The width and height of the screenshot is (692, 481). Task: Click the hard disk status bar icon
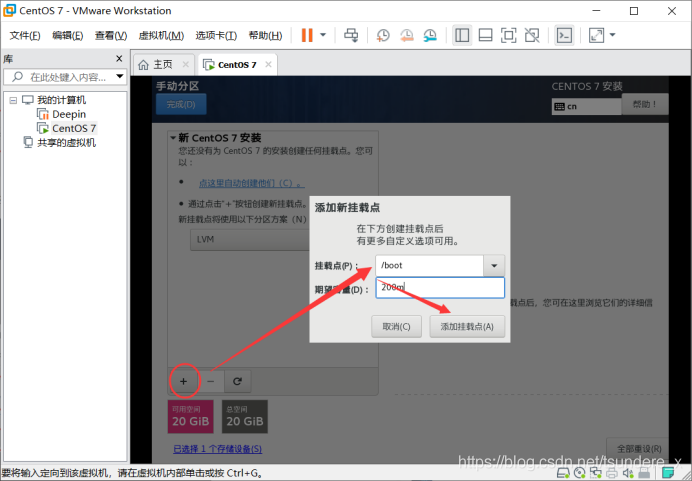pos(563,473)
